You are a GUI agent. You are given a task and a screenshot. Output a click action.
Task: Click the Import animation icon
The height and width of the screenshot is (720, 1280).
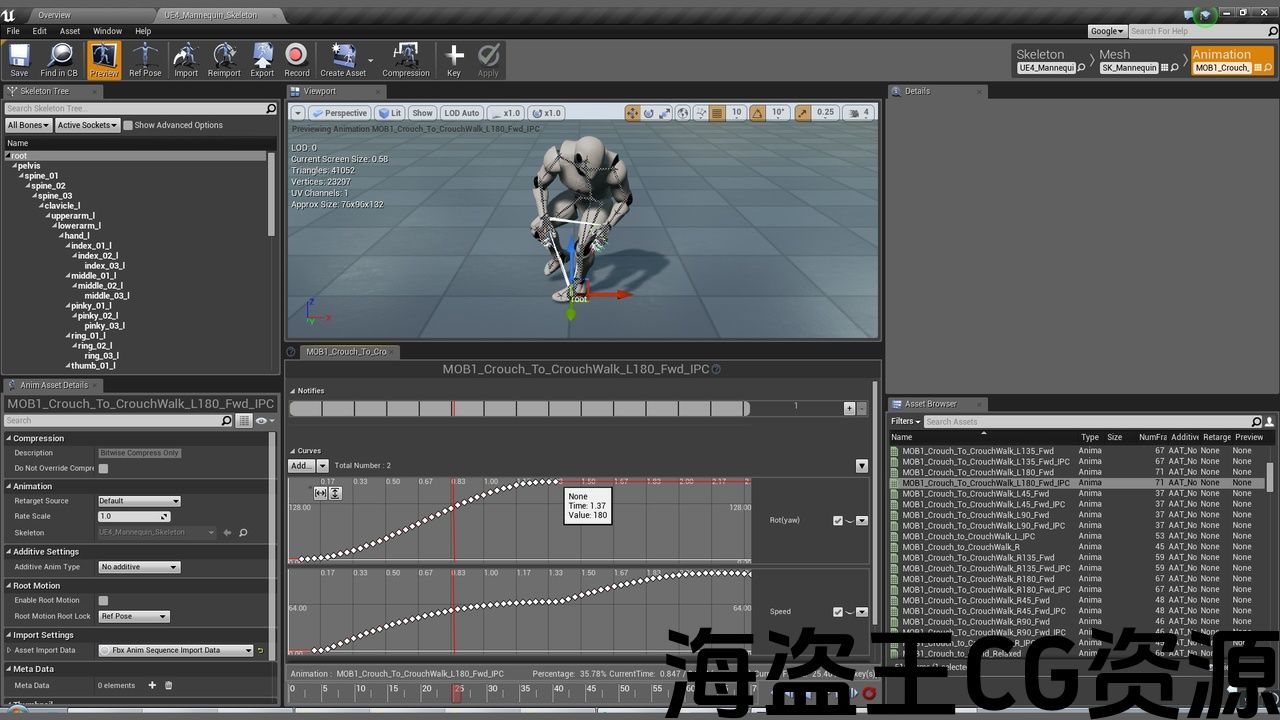(x=186, y=60)
